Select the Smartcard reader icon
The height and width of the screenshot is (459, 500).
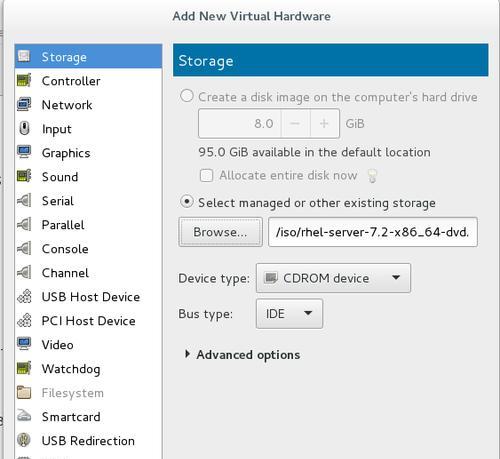pos(24,417)
